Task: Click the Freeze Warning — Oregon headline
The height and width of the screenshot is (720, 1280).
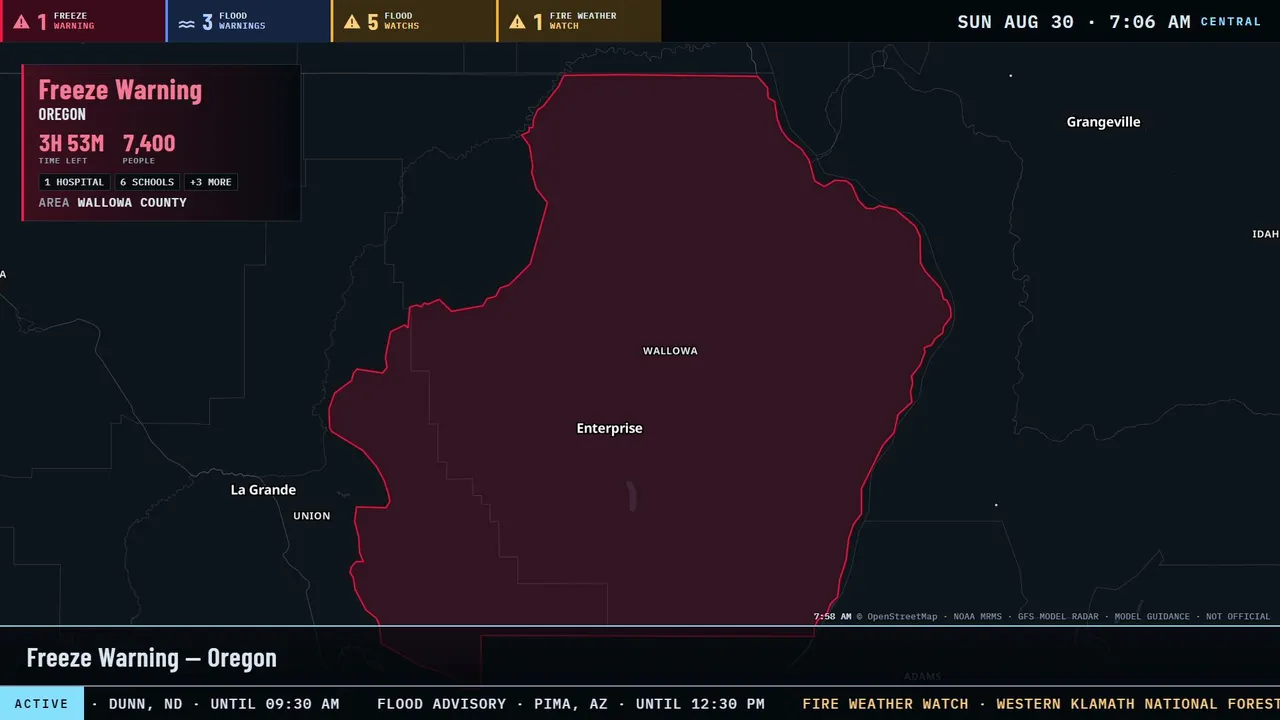Action: tap(152, 657)
